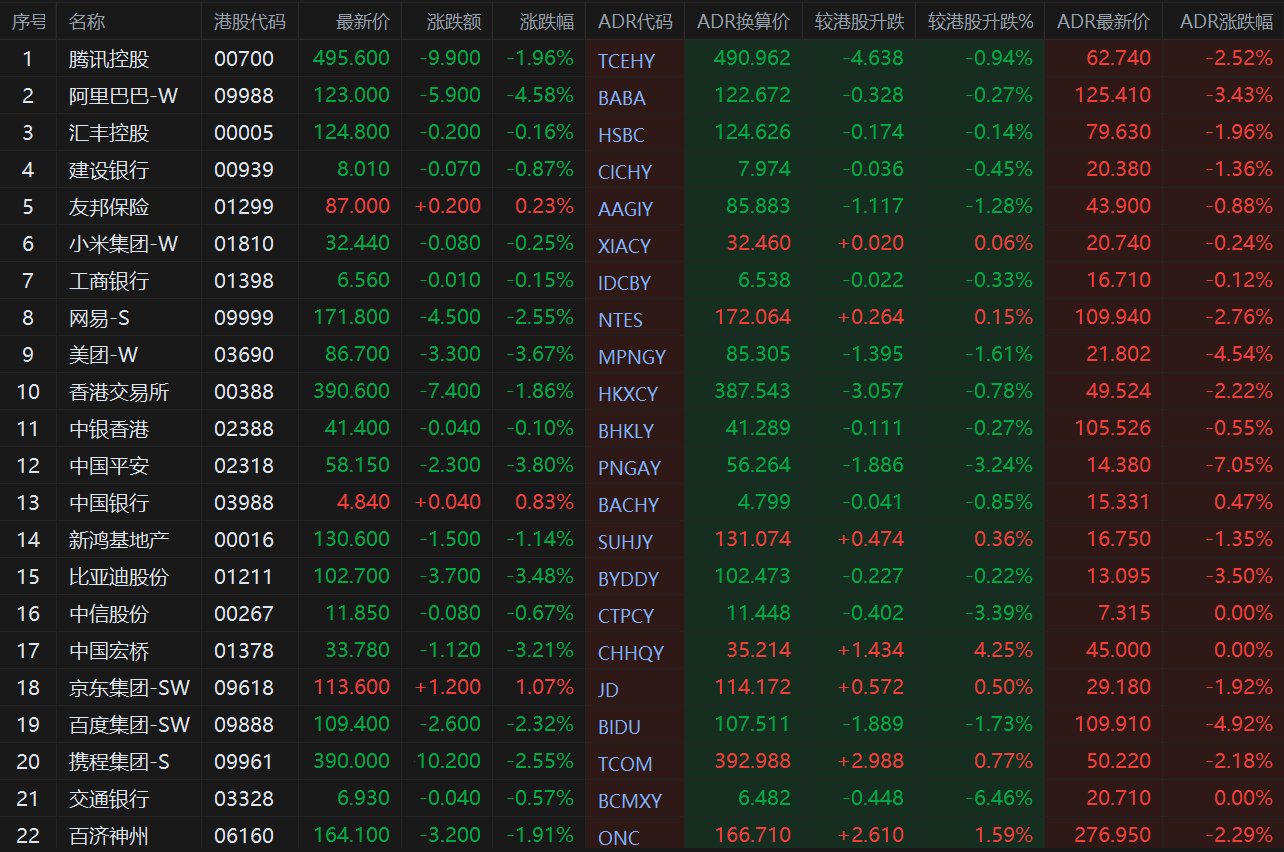
Task: Select the 香港交易所 stock name
Action: point(119,392)
